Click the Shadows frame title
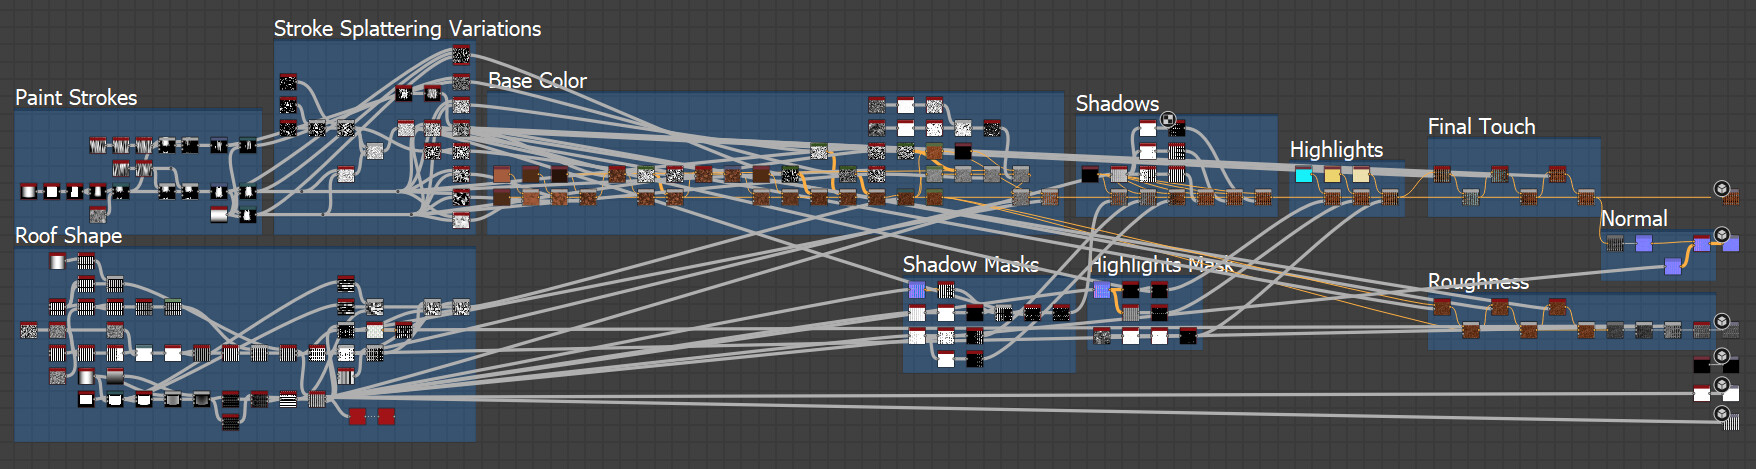Viewport: 1756px width, 469px height. [x=1117, y=103]
